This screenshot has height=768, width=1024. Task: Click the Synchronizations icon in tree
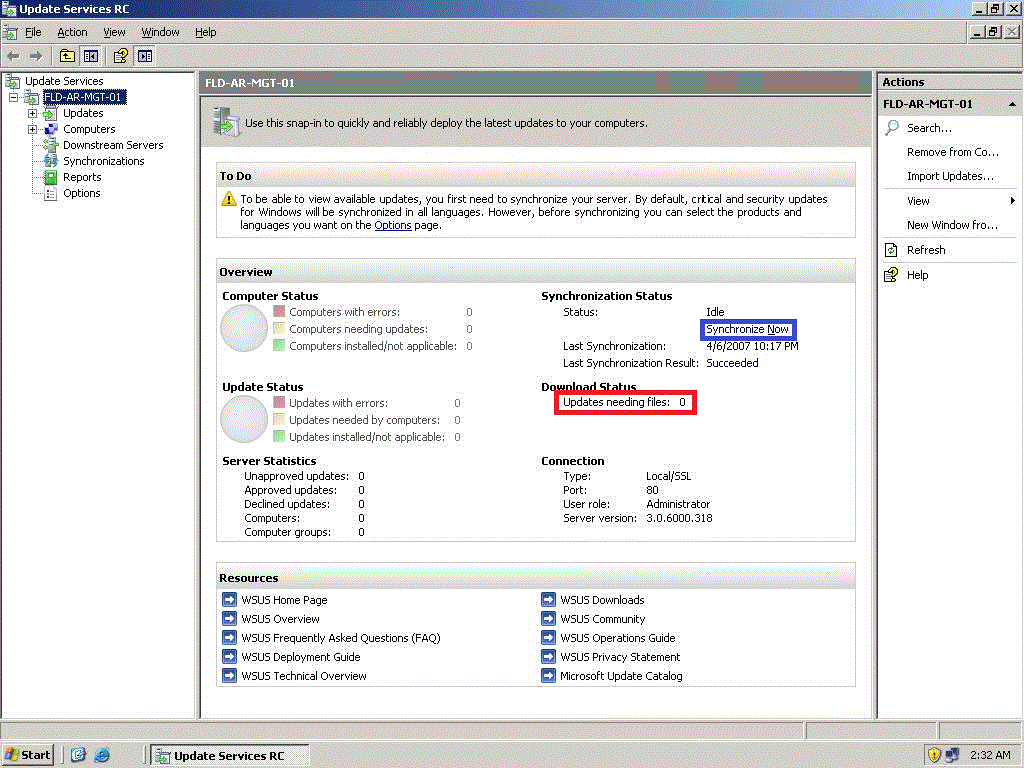[x=50, y=161]
